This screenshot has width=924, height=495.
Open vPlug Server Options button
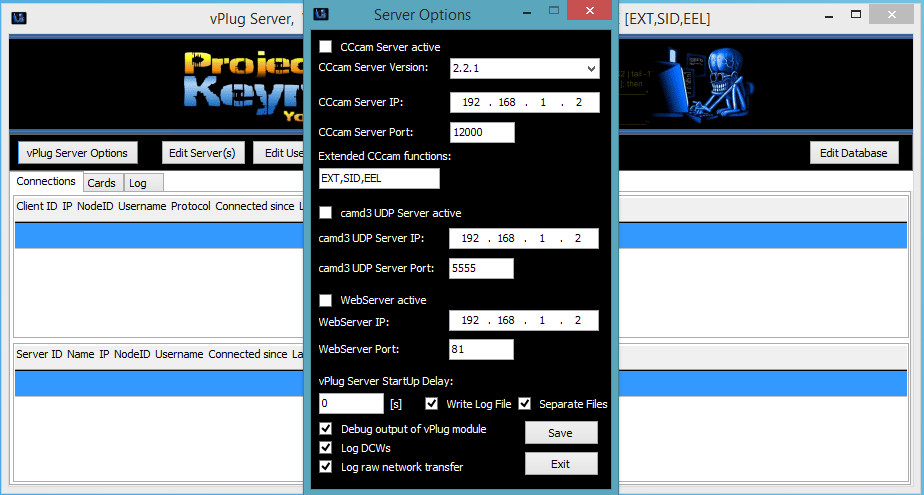[x=77, y=153]
